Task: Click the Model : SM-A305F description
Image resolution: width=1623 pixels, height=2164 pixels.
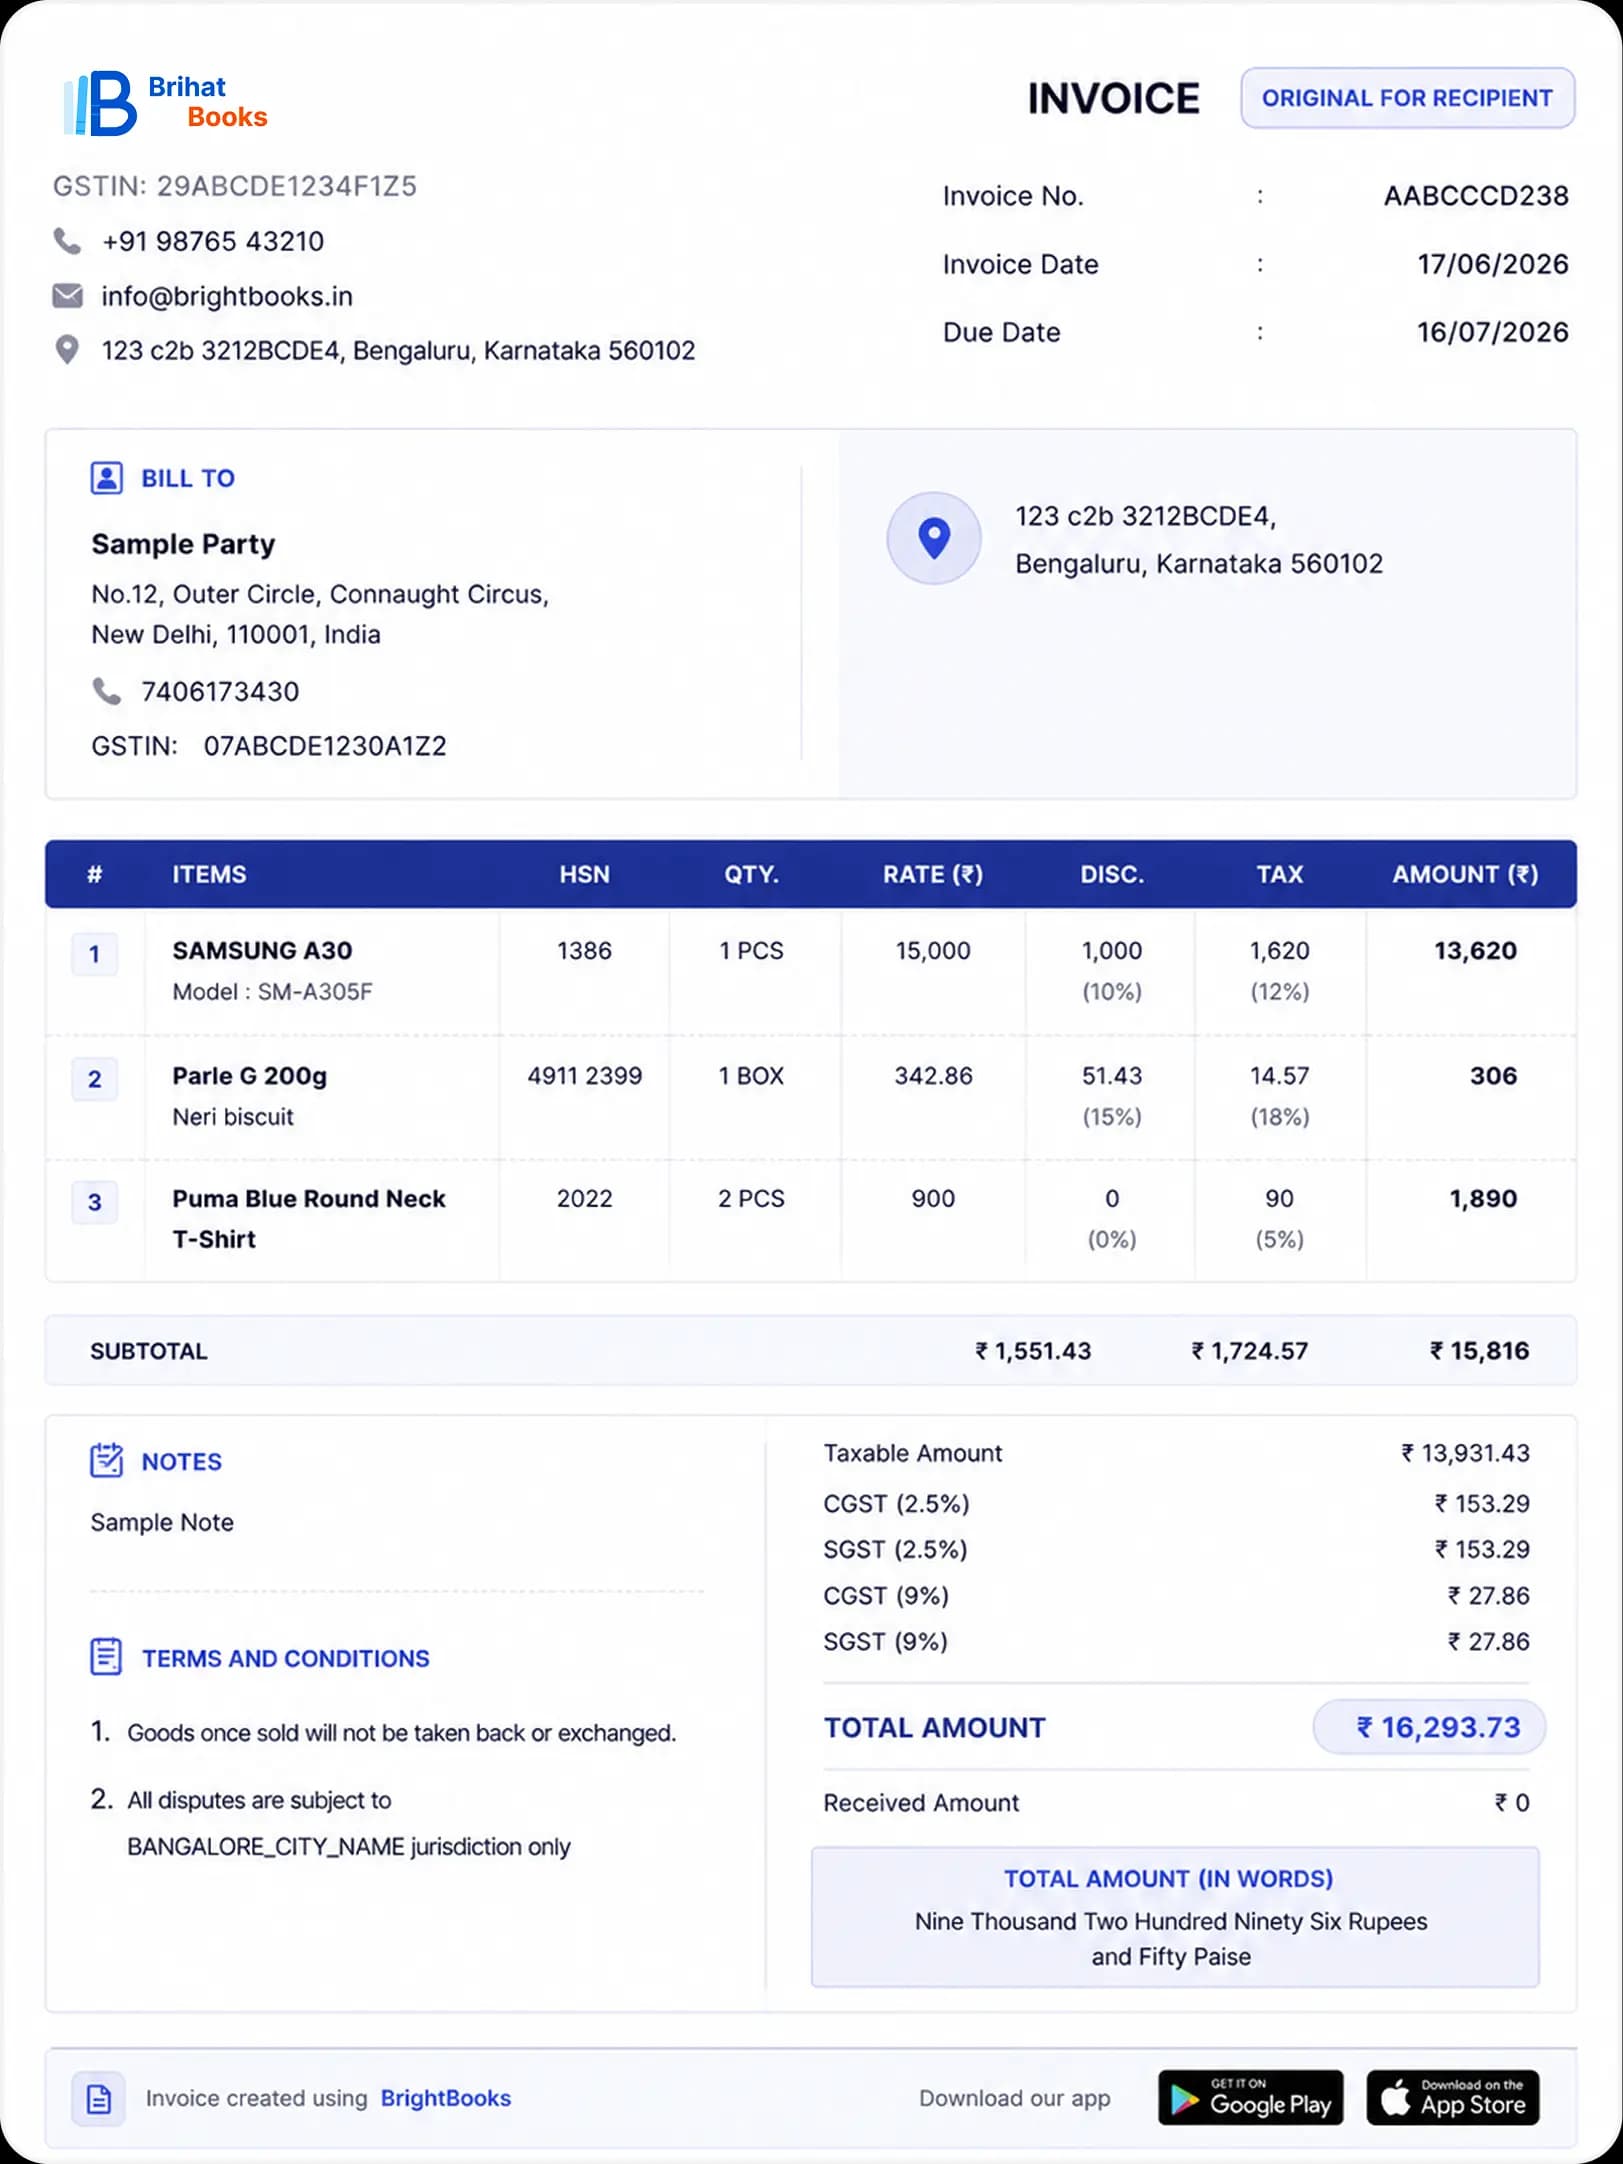Action: tap(273, 991)
